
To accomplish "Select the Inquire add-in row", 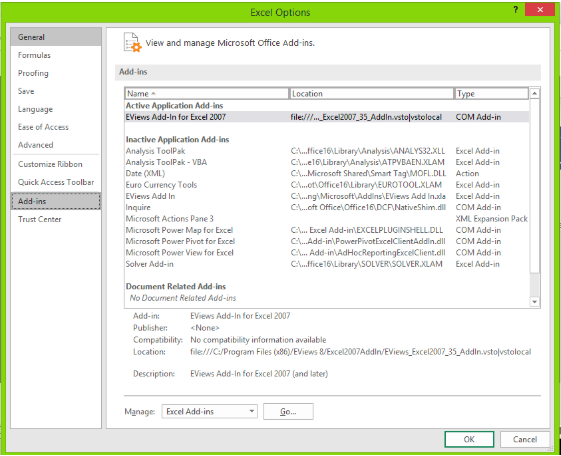I will [x=326, y=207].
